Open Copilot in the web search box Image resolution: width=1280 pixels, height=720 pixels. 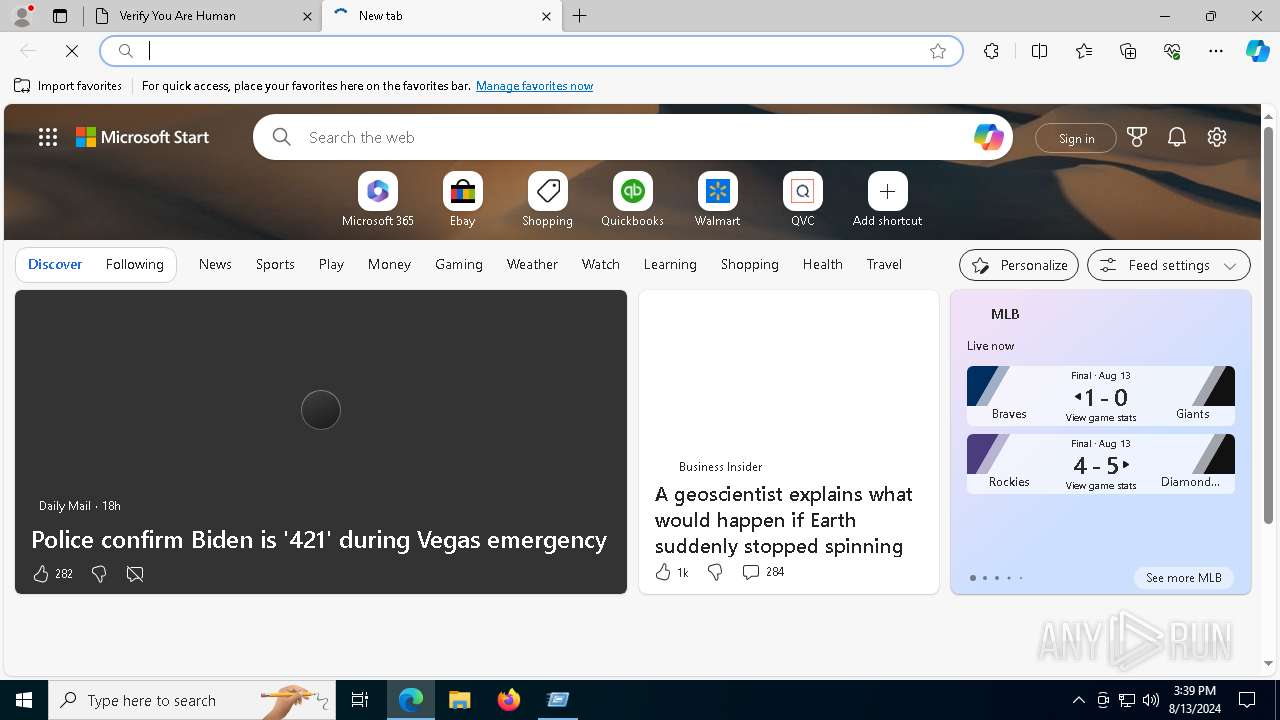click(988, 137)
